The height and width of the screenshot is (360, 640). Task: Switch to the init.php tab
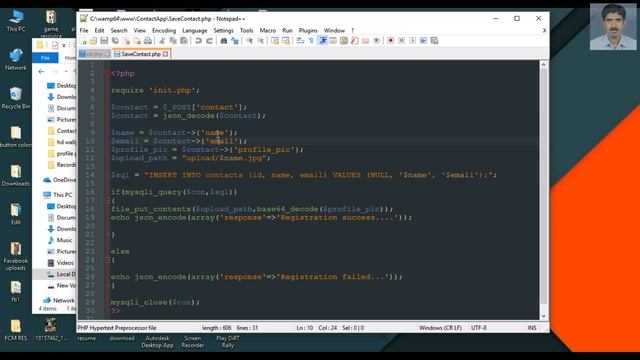tap(95, 54)
